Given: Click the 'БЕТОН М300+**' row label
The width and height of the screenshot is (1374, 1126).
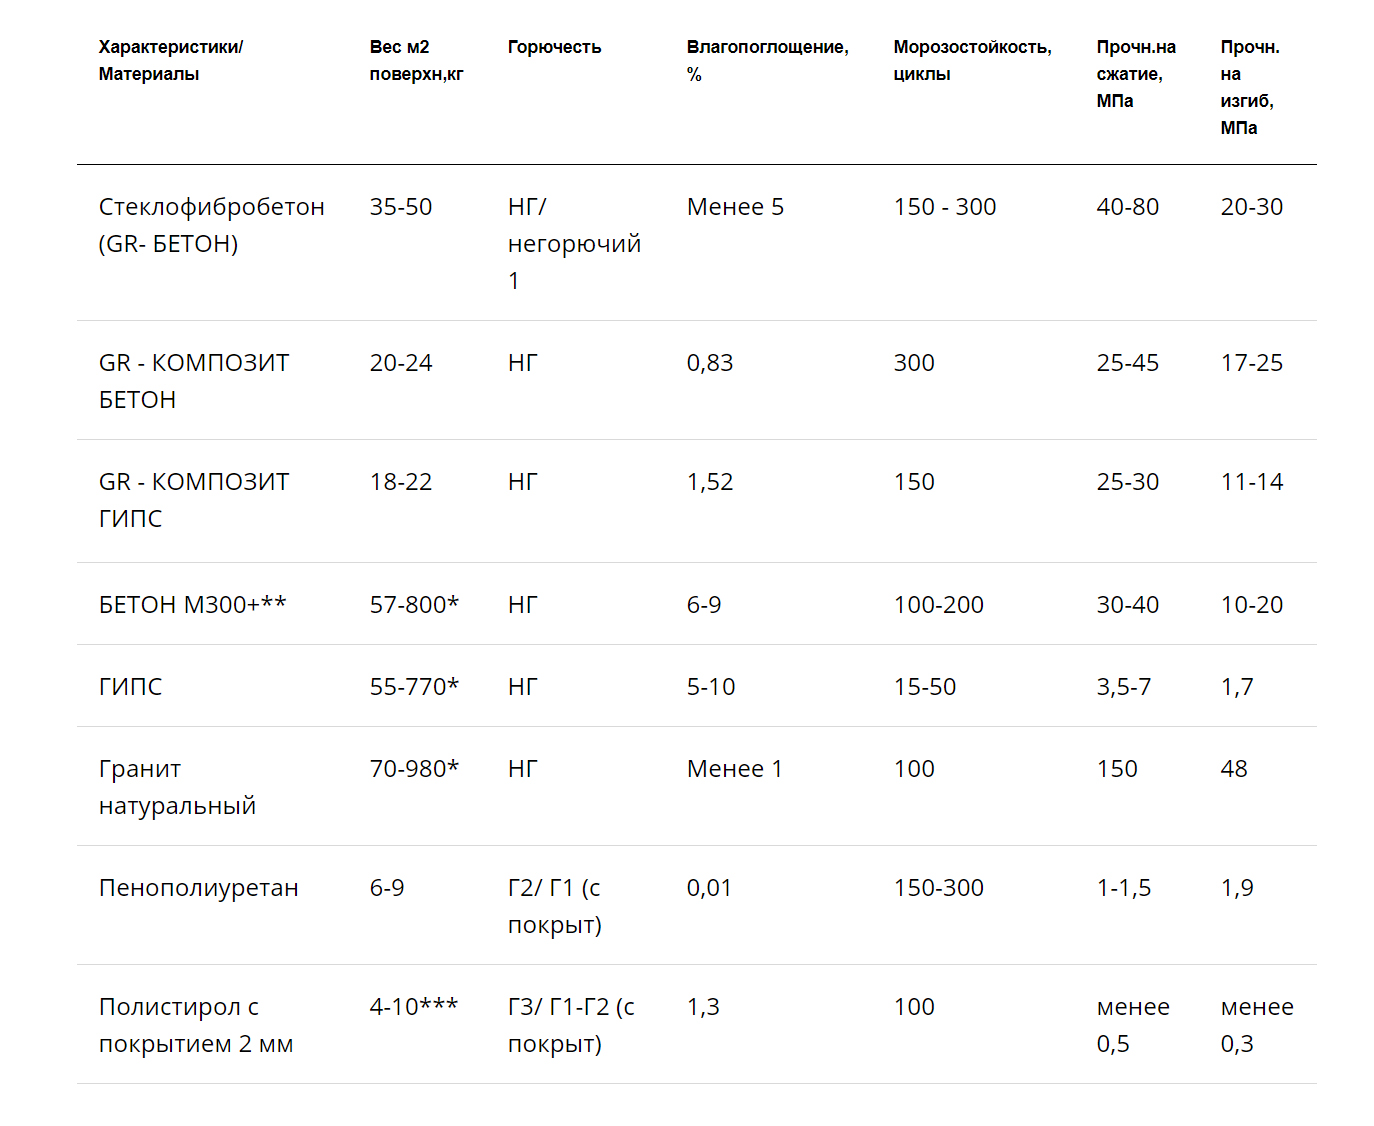Looking at the screenshot, I should tap(192, 605).
